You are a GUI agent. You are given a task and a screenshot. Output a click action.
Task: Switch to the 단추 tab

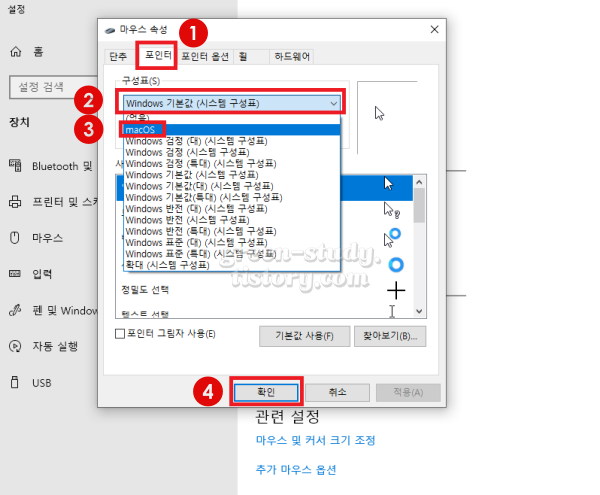tap(118, 57)
